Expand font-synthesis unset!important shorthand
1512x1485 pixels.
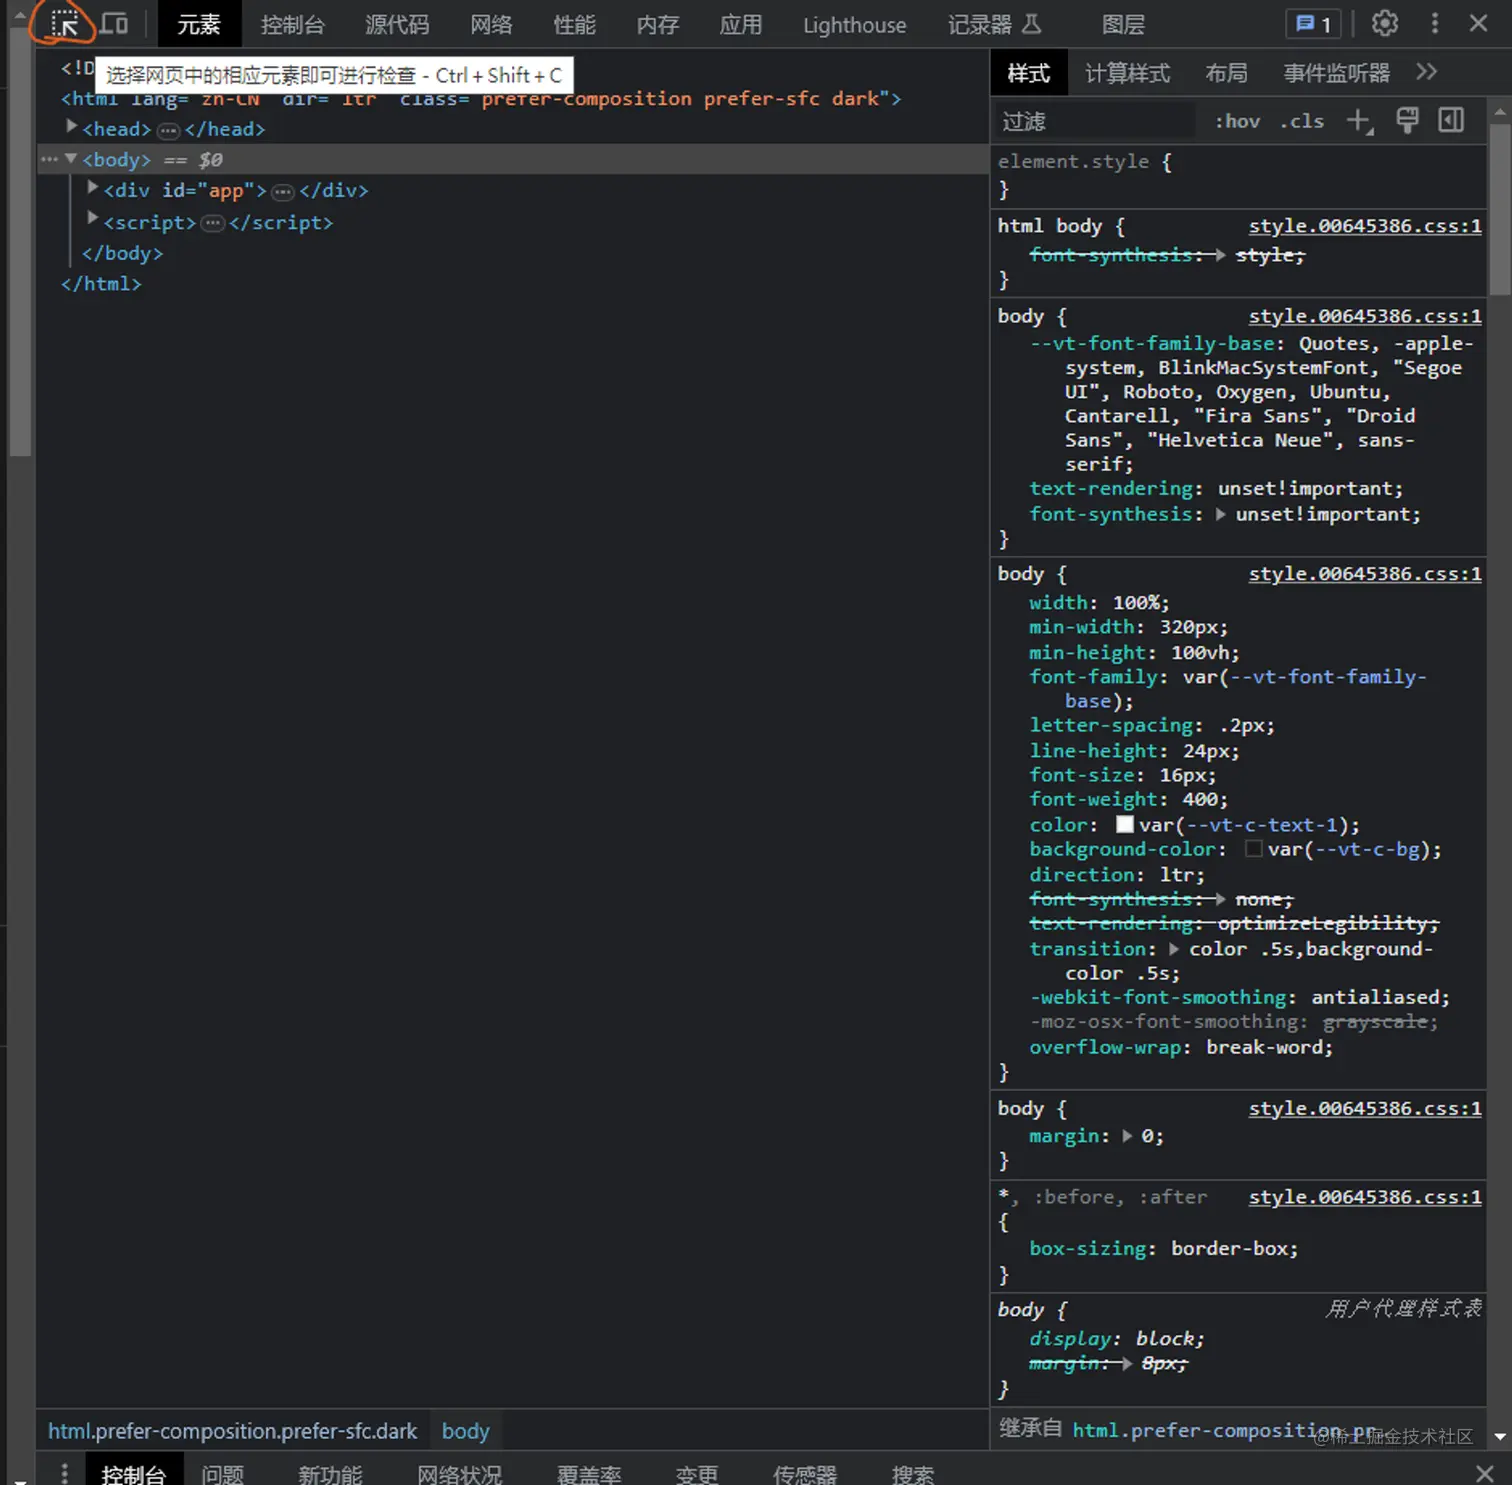(x=1221, y=514)
